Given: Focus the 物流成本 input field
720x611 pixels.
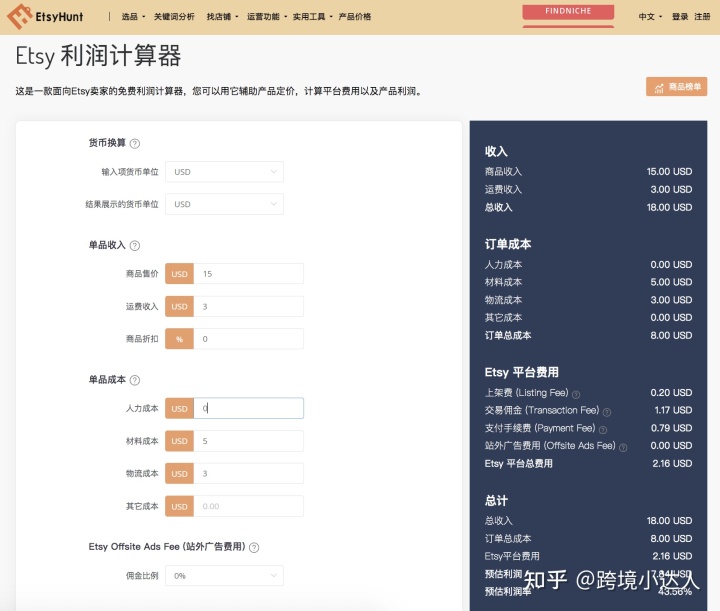Looking at the screenshot, I should (248, 473).
